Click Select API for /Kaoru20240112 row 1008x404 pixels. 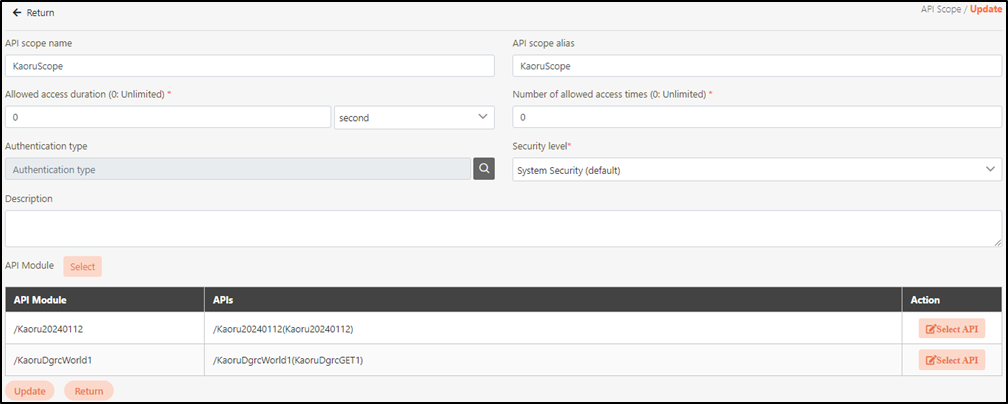click(x=951, y=330)
